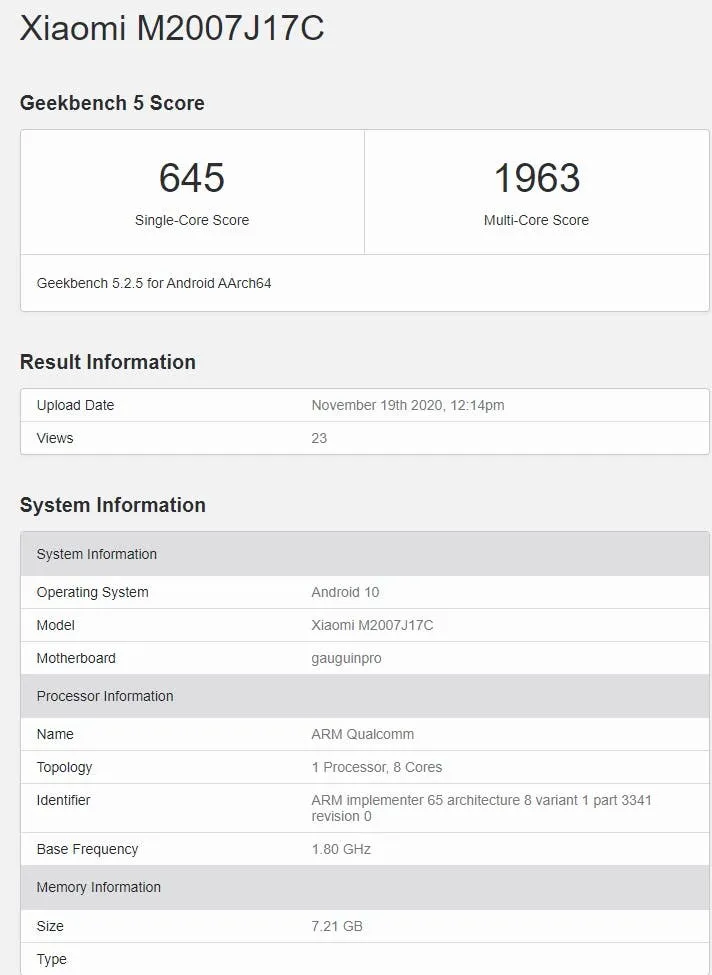Click the Views count 23

319,438
